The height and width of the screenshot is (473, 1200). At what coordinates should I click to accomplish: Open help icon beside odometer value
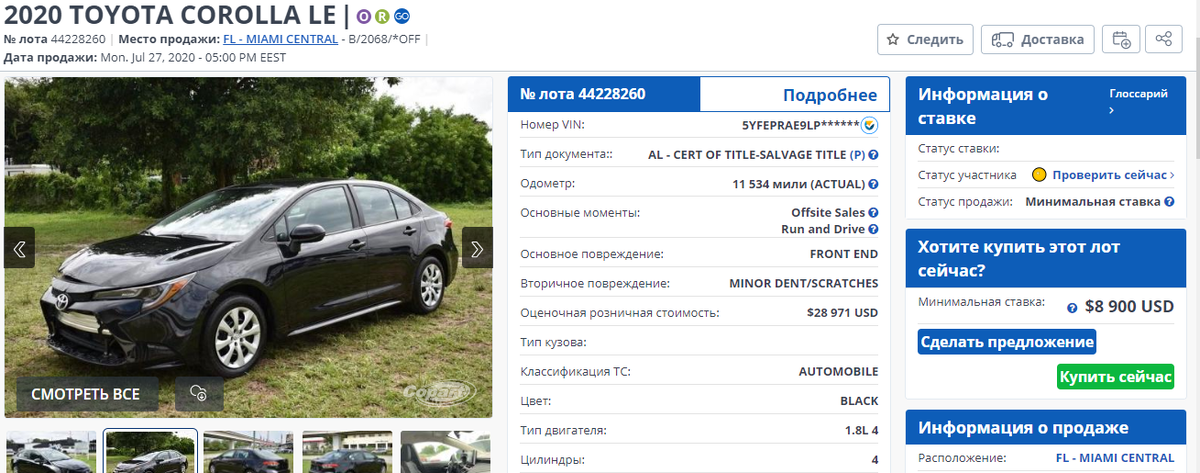[873, 185]
